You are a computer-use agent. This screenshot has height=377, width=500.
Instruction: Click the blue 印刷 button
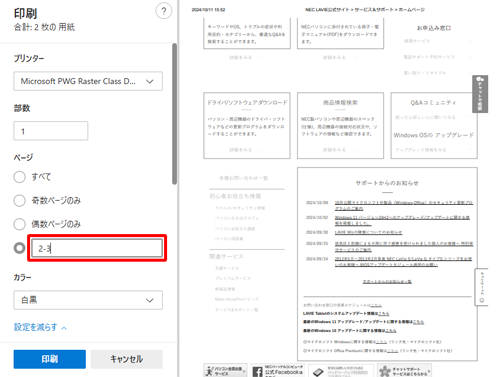coord(50,359)
